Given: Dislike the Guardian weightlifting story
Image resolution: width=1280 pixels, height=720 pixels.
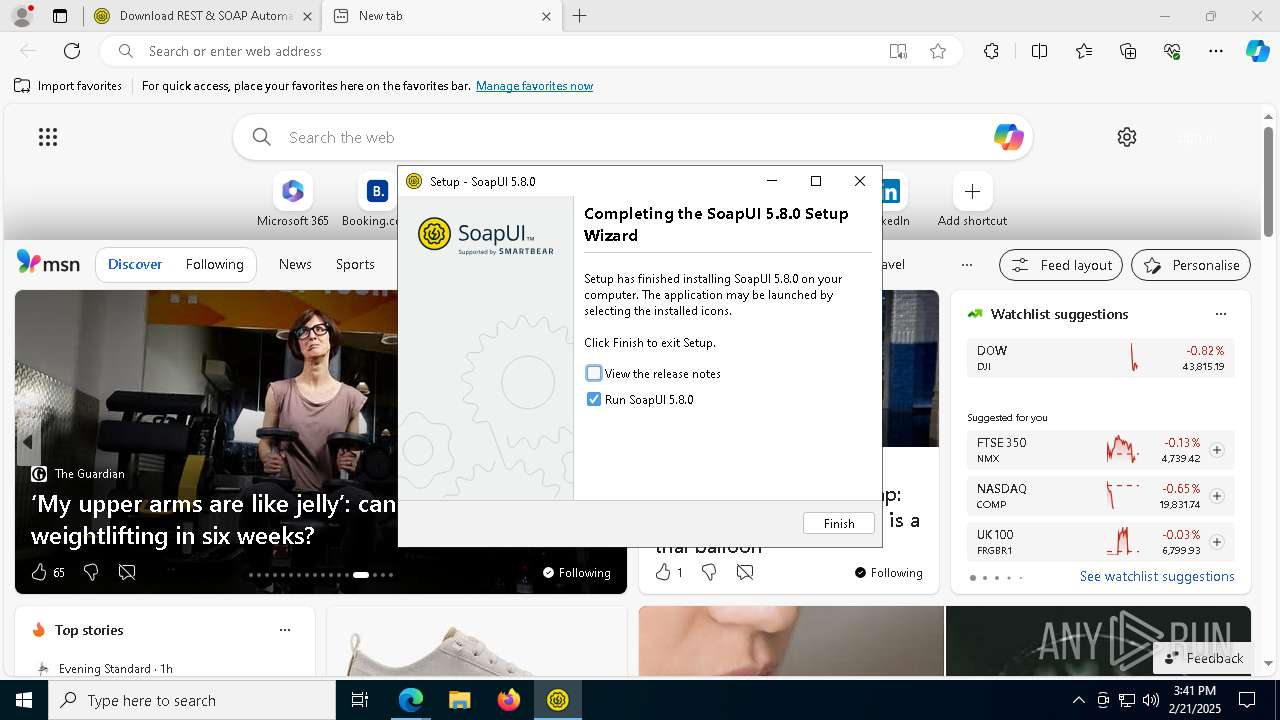Looking at the screenshot, I should 91,572.
